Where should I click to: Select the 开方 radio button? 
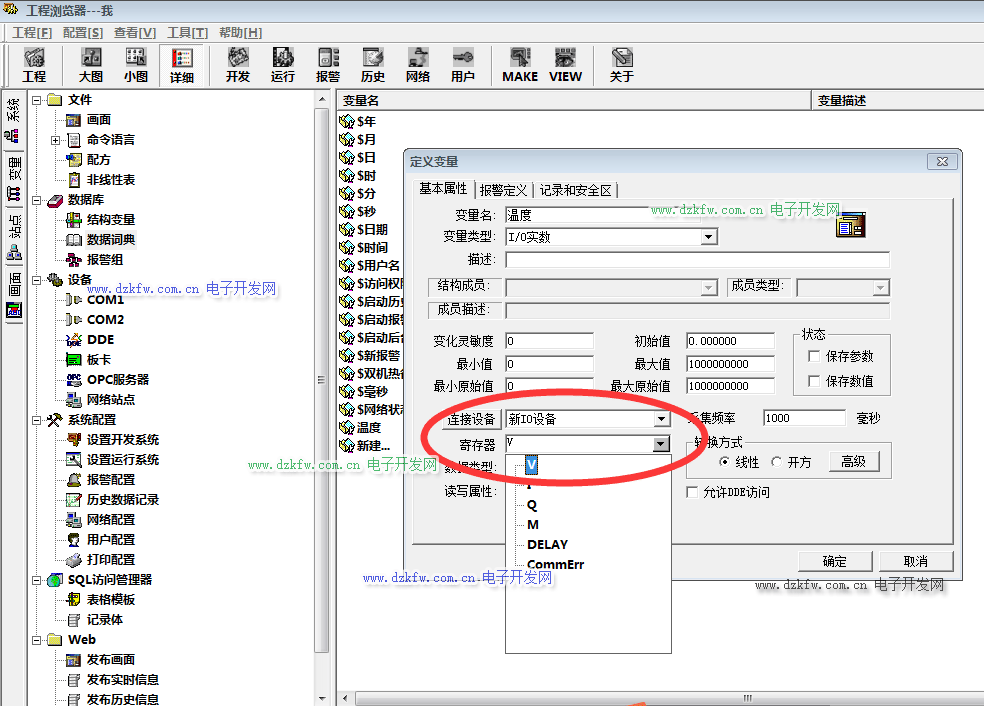777,462
